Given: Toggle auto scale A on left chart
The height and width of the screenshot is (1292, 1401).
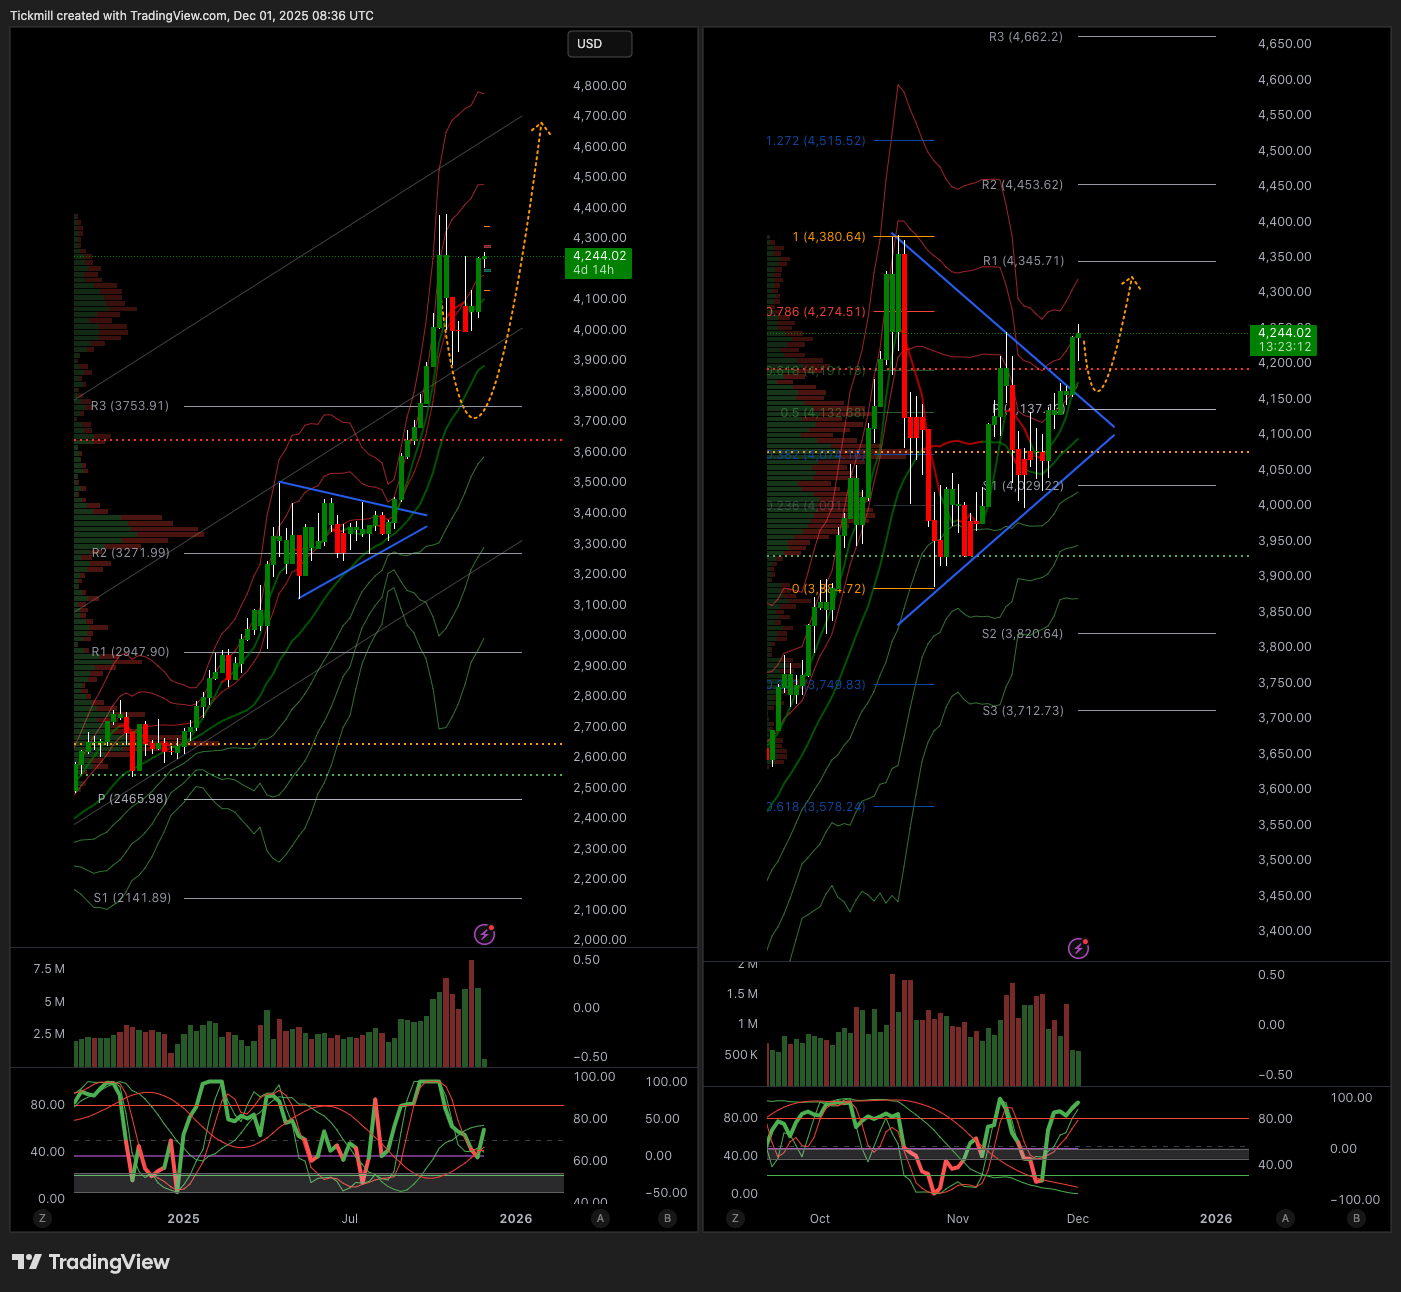Looking at the screenshot, I should (x=600, y=1218).
